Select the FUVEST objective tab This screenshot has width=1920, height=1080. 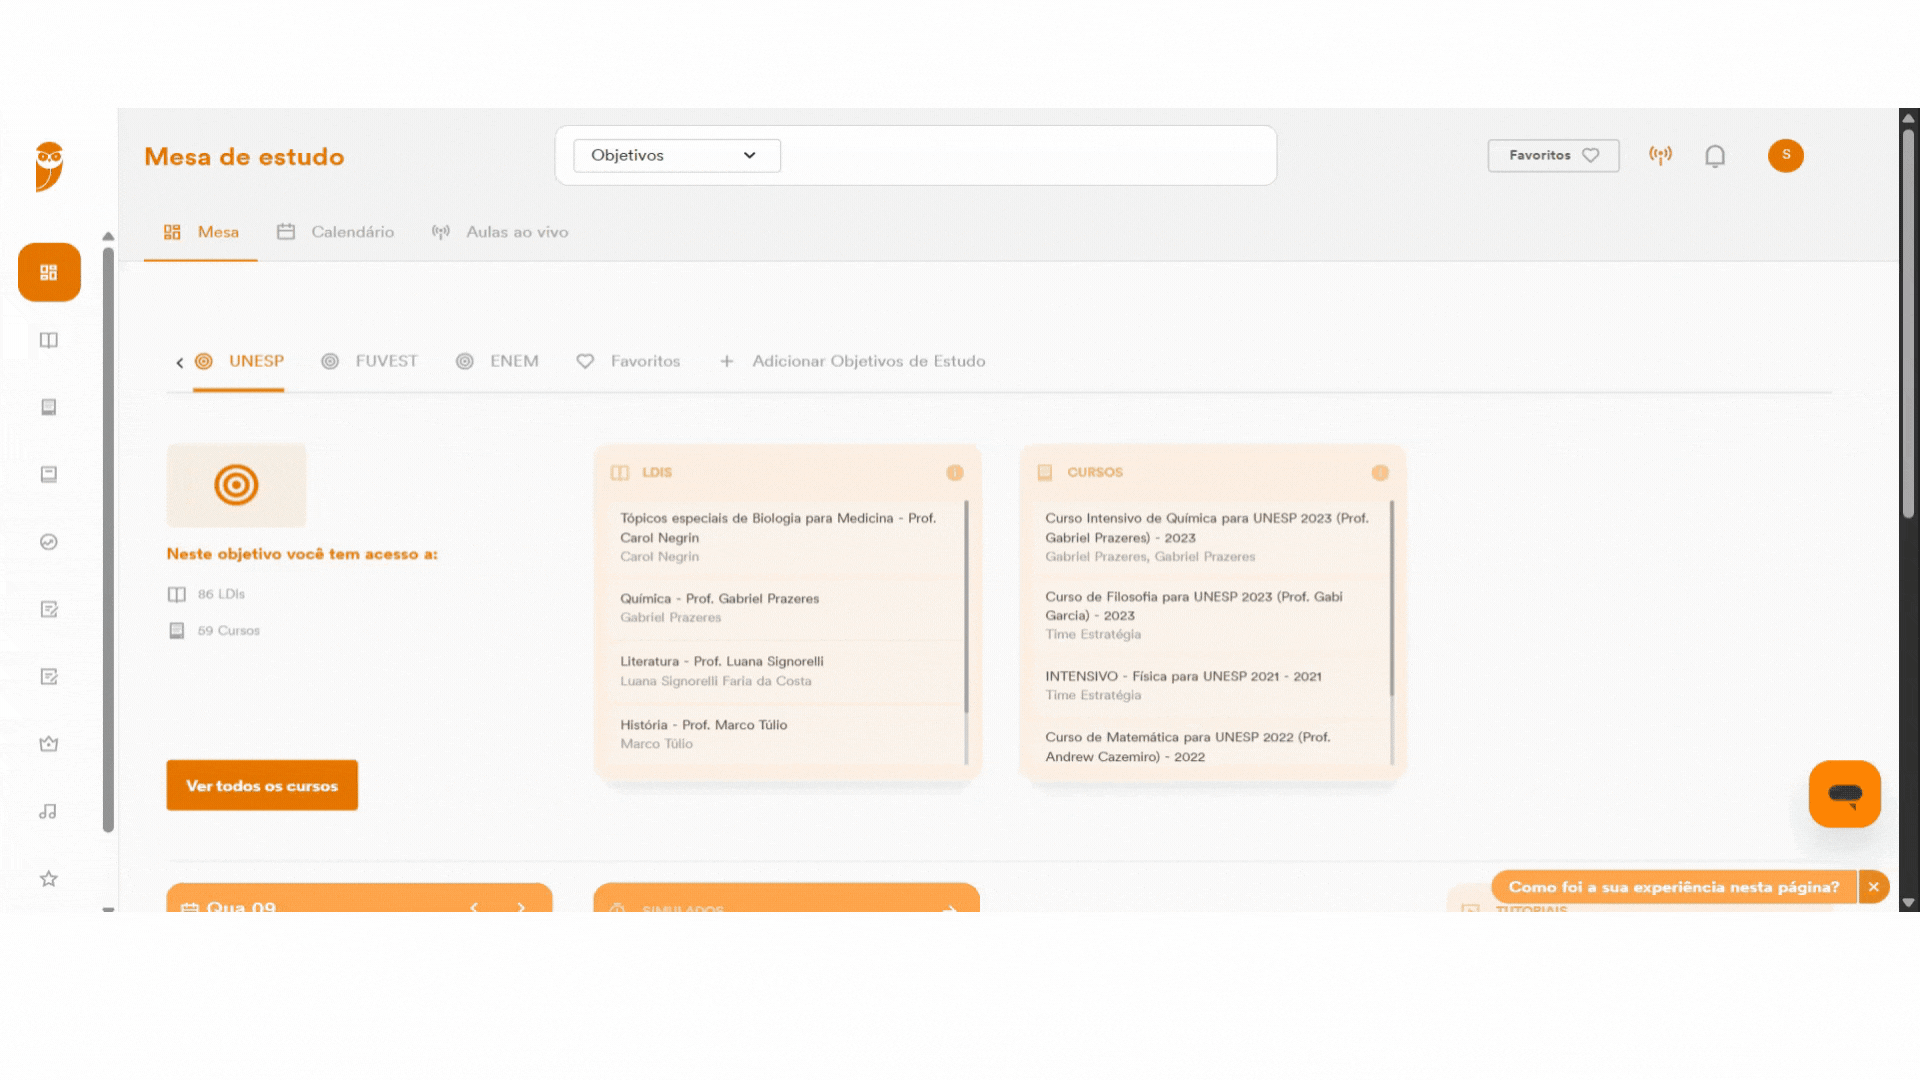369,361
